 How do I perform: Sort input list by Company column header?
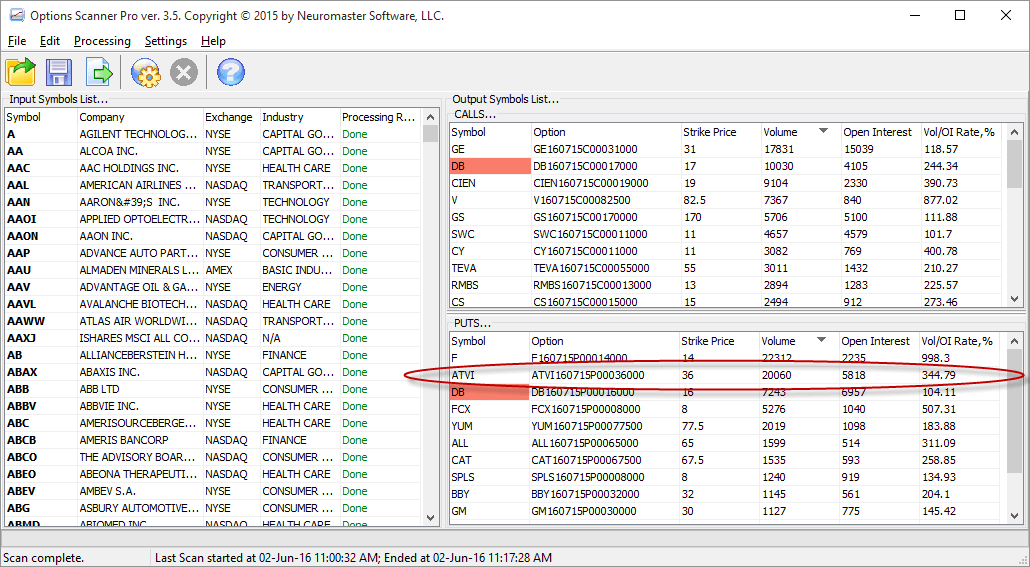click(139, 117)
